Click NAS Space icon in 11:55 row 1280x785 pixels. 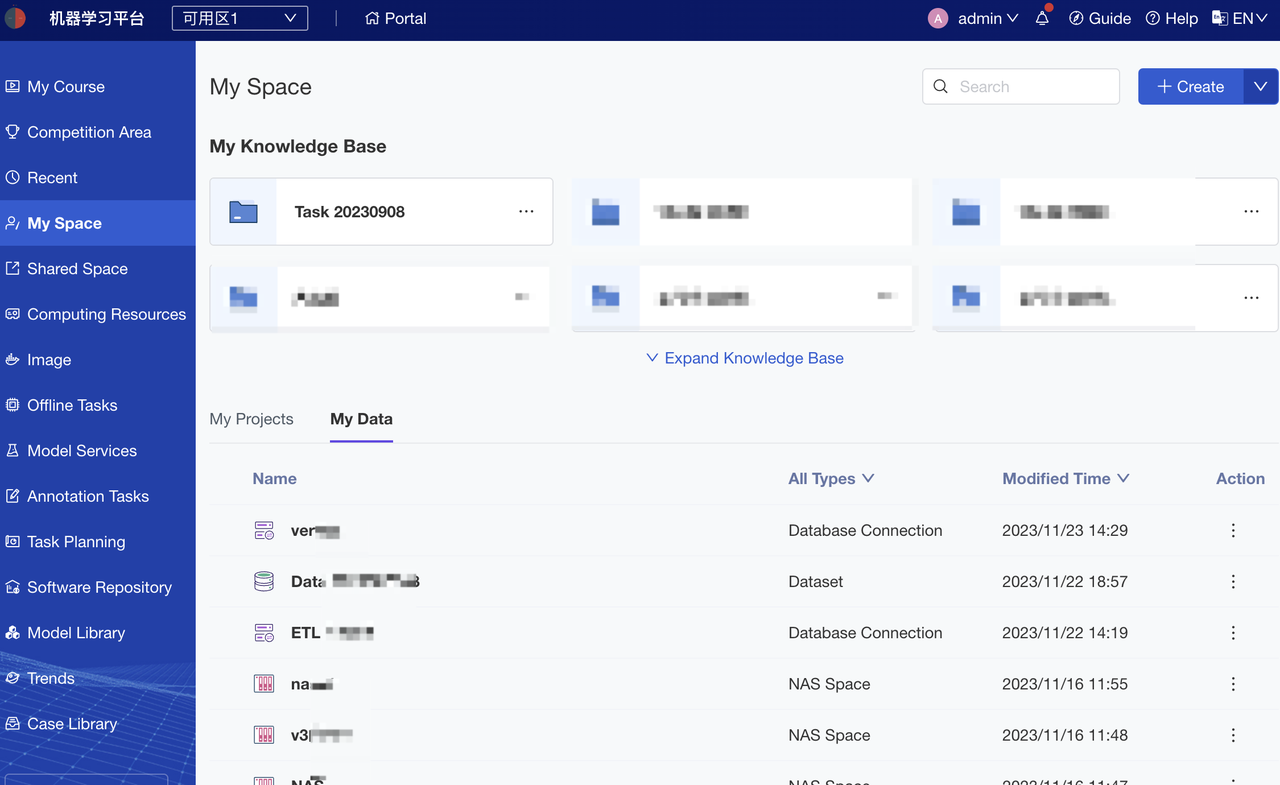pos(264,684)
